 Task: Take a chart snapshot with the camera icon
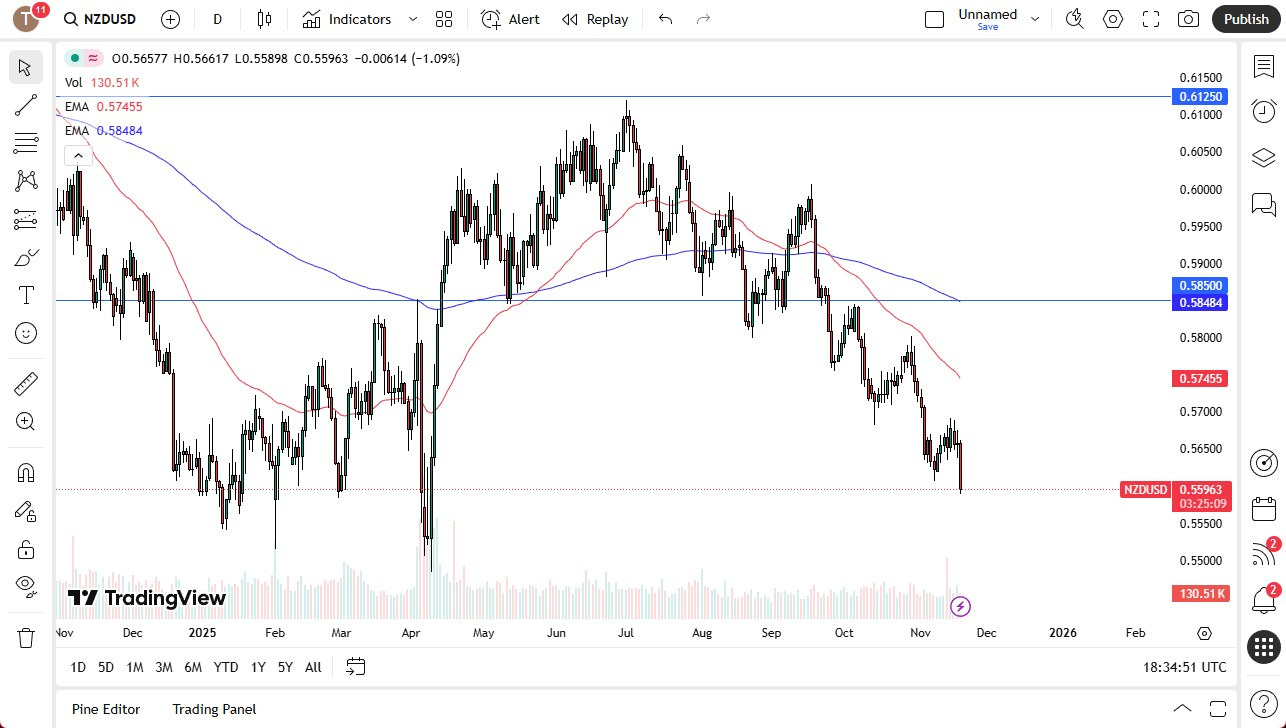[x=1187, y=18]
